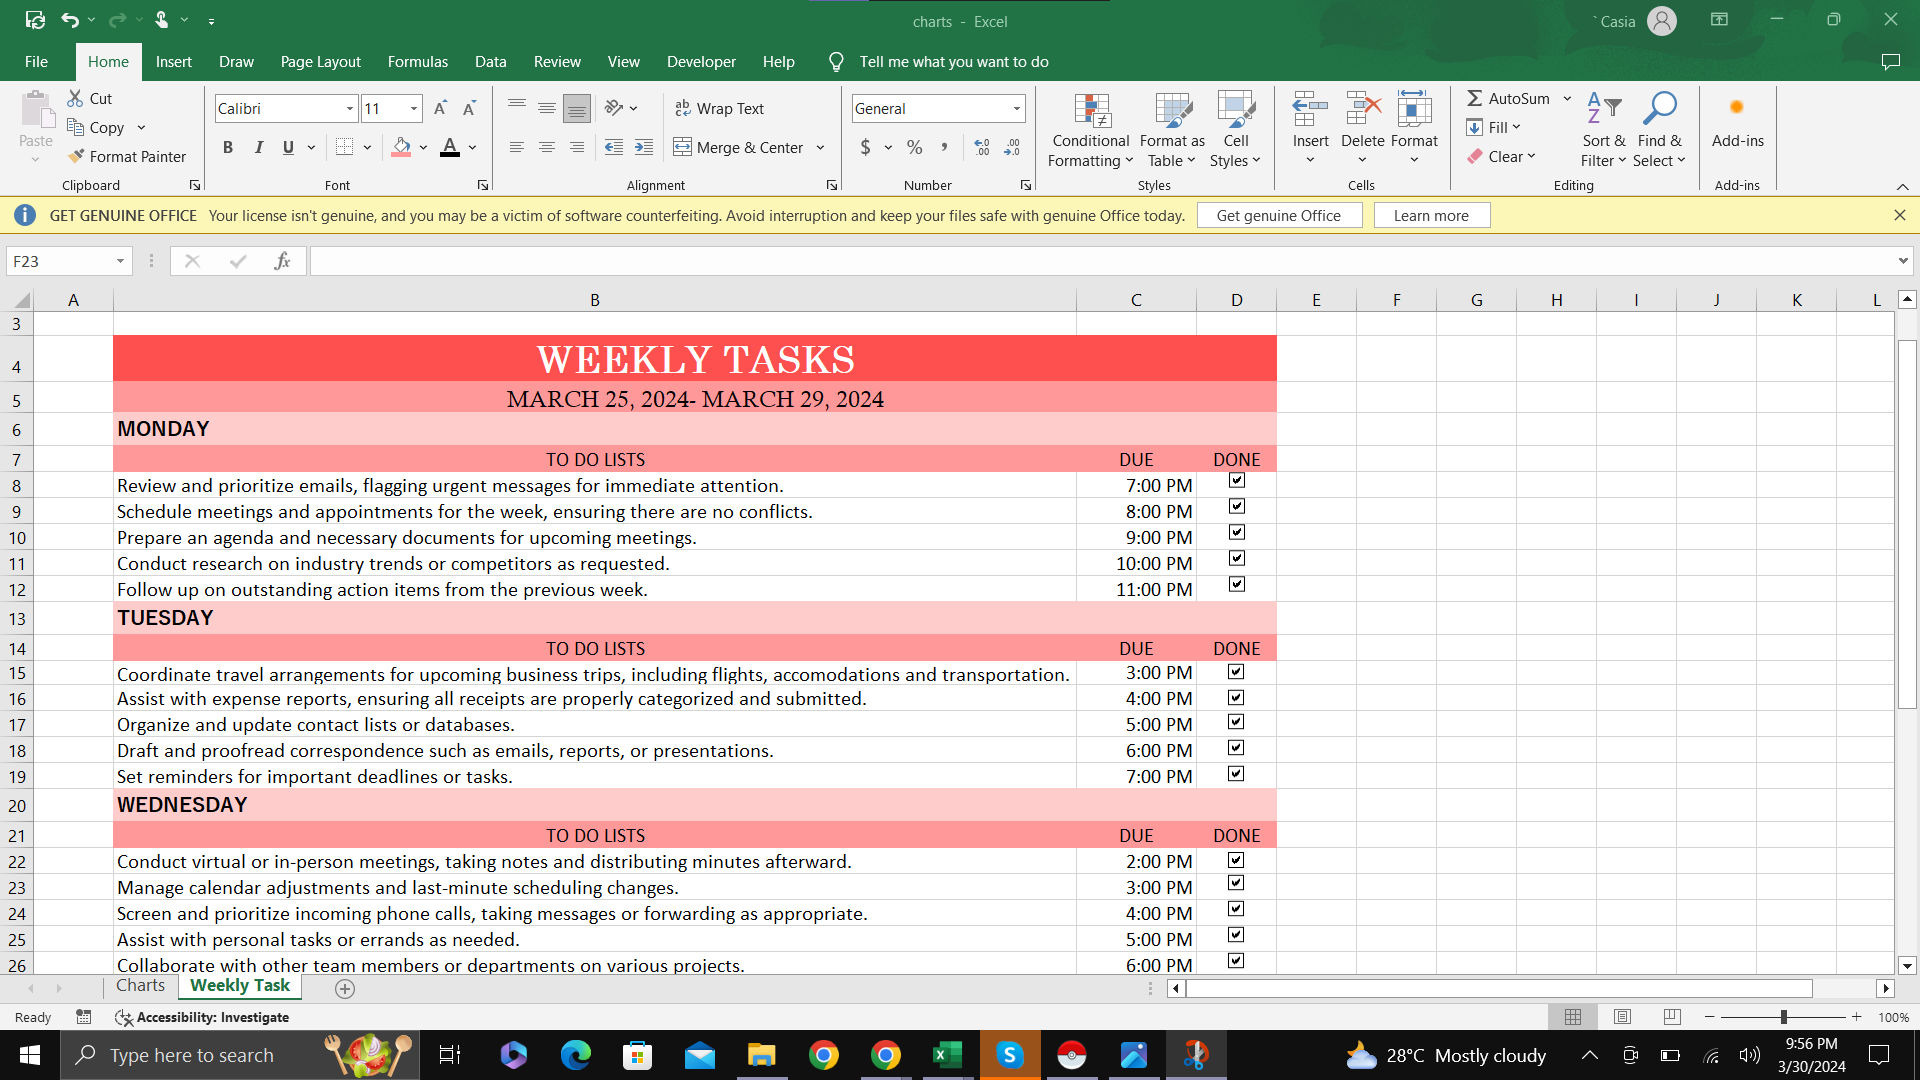The width and height of the screenshot is (1920, 1080).
Task: Click the Format Painter brush icon
Action: [x=76, y=156]
